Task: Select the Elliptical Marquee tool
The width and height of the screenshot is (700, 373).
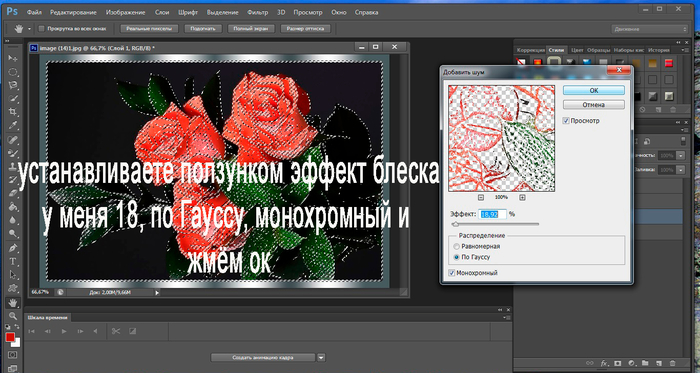Action: pos(13,72)
